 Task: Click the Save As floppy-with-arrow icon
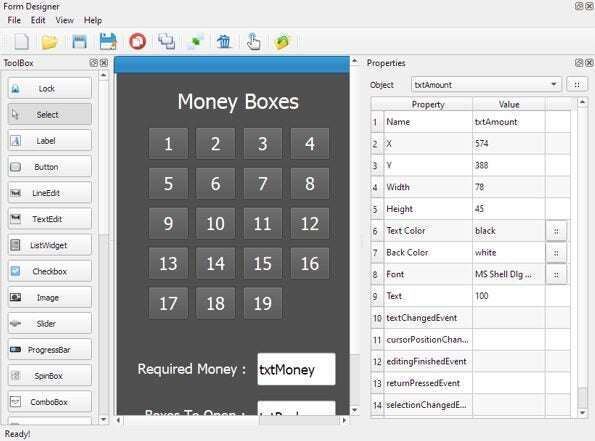click(108, 41)
